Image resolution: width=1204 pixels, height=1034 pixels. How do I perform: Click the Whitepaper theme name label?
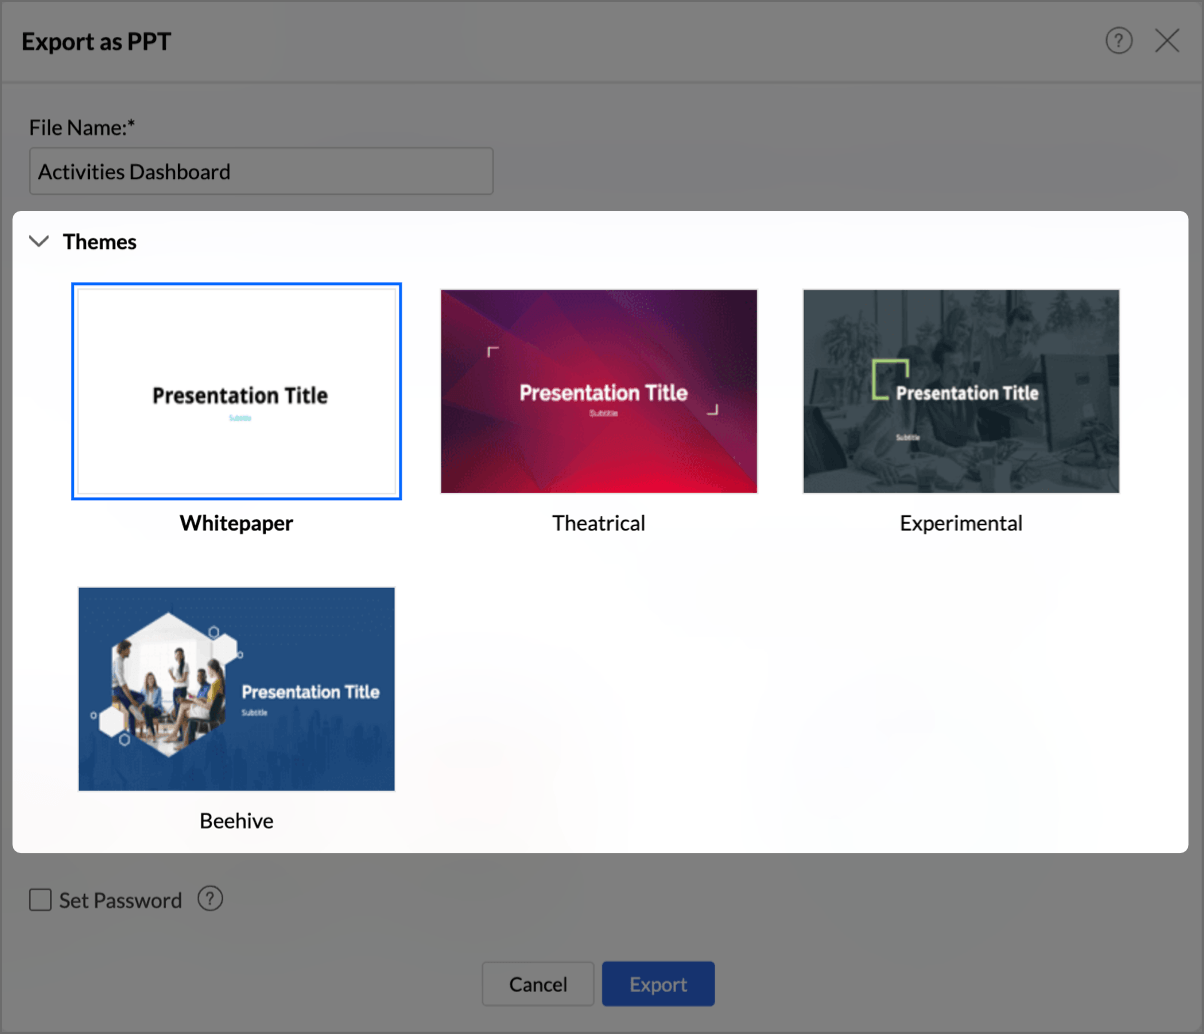pyautogui.click(x=236, y=523)
